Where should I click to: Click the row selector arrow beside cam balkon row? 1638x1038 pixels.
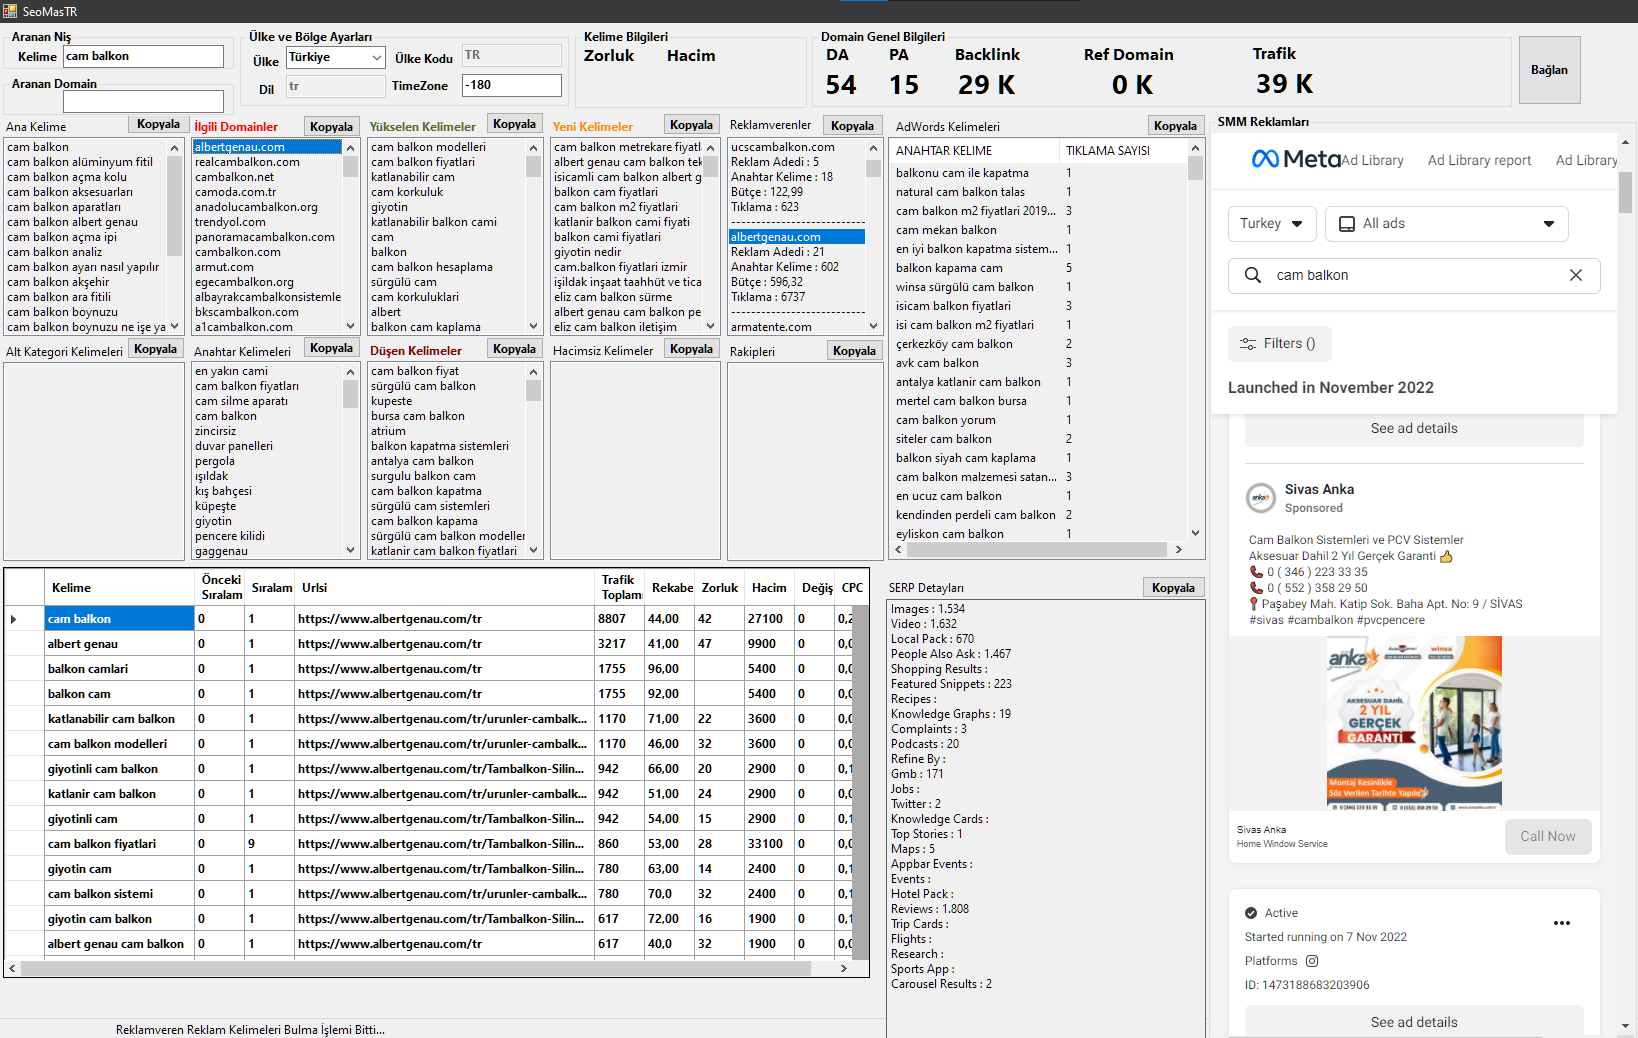coord(13,619)
